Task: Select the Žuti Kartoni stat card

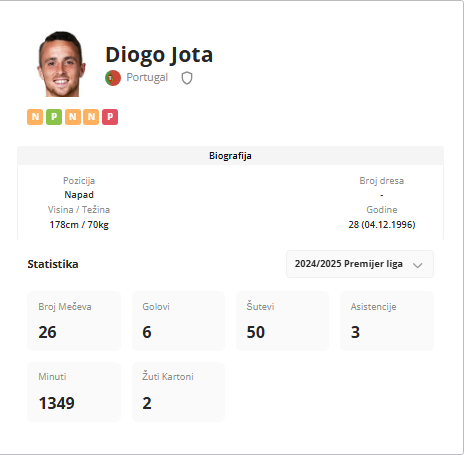Action: (178, 392)
